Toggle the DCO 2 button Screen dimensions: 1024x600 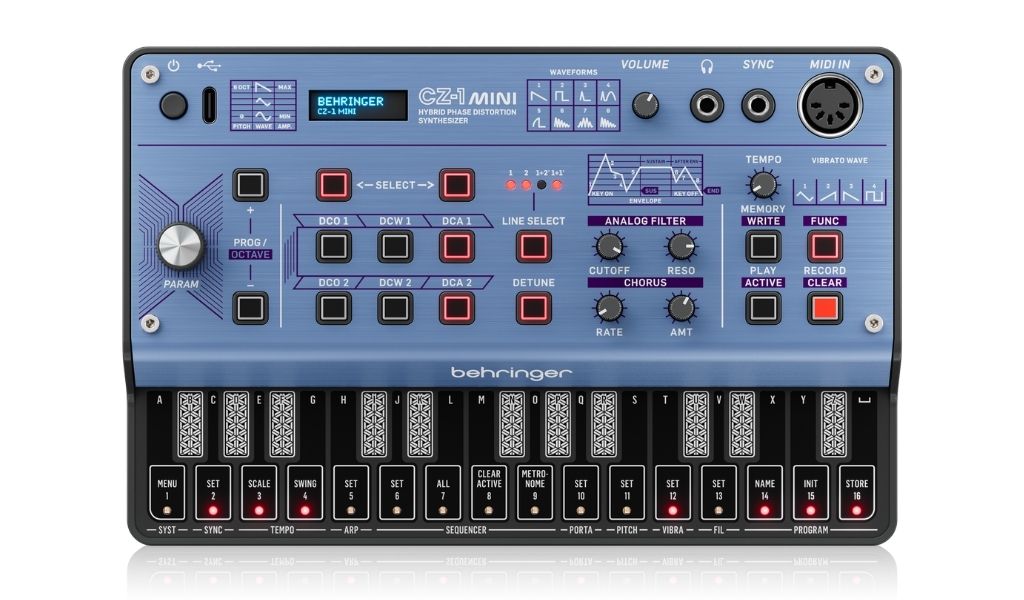[x=334, y=308]
